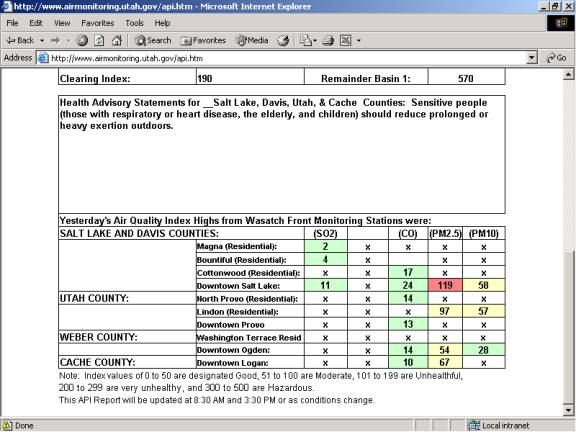Open the Tools menu

tap(134, 23)
